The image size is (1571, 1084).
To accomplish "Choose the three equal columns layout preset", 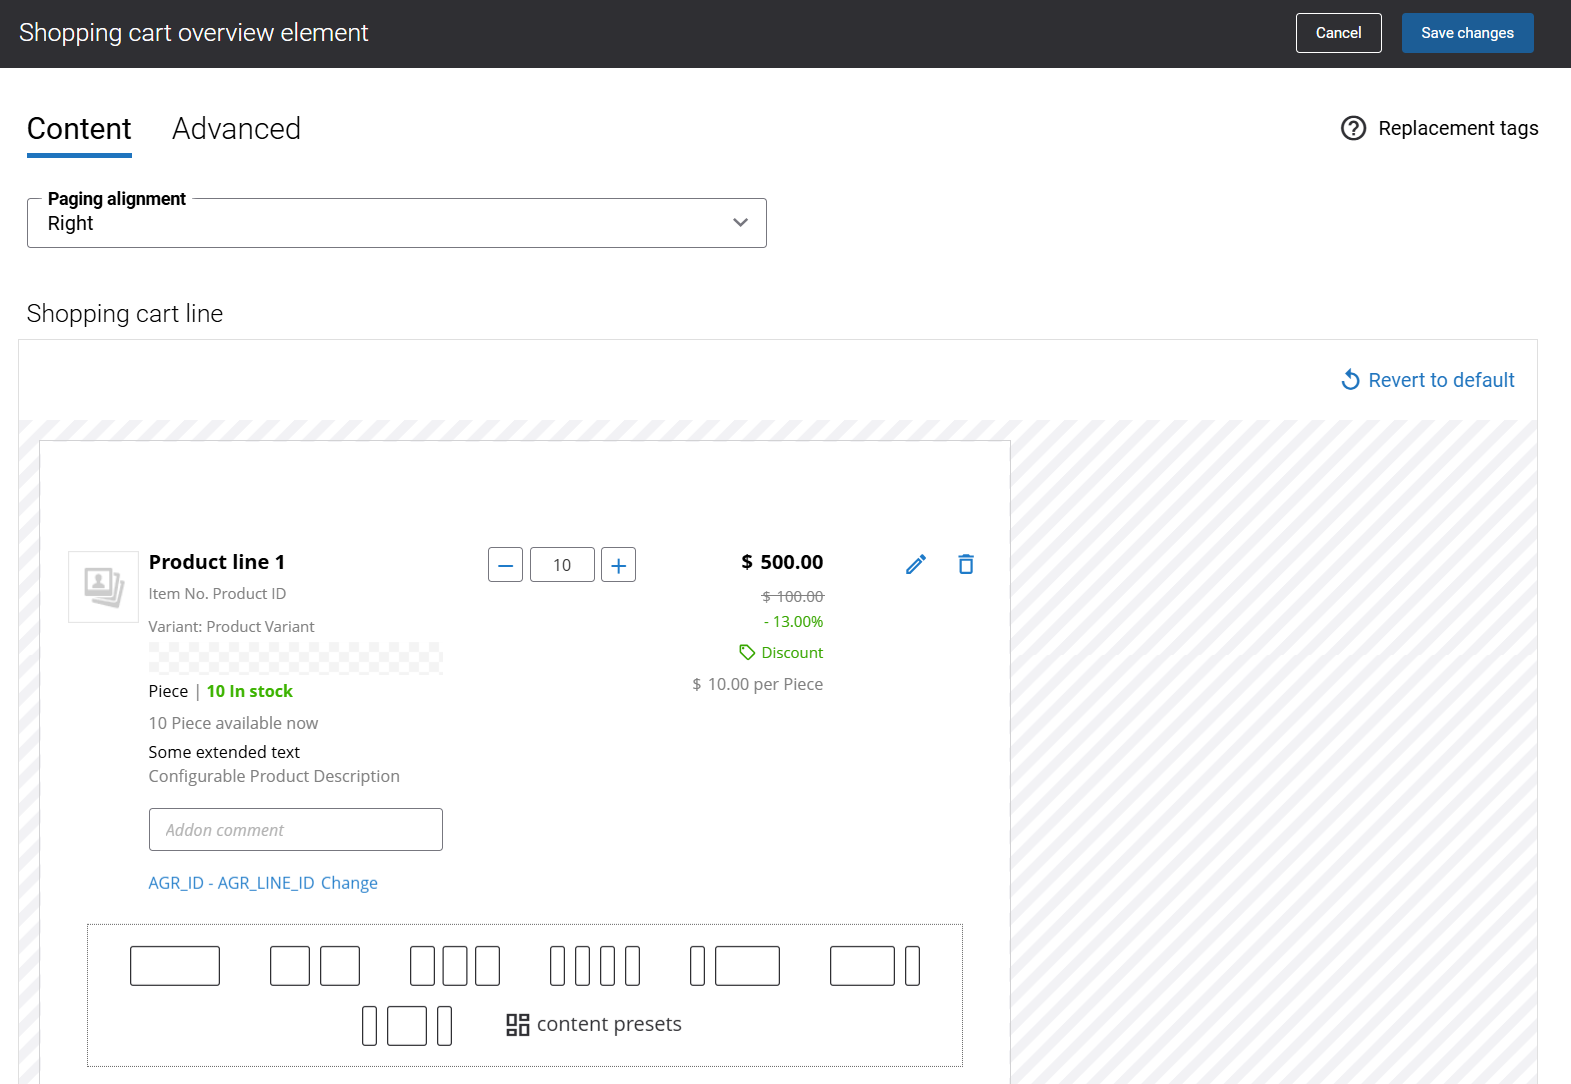I will tap(455, 966).
